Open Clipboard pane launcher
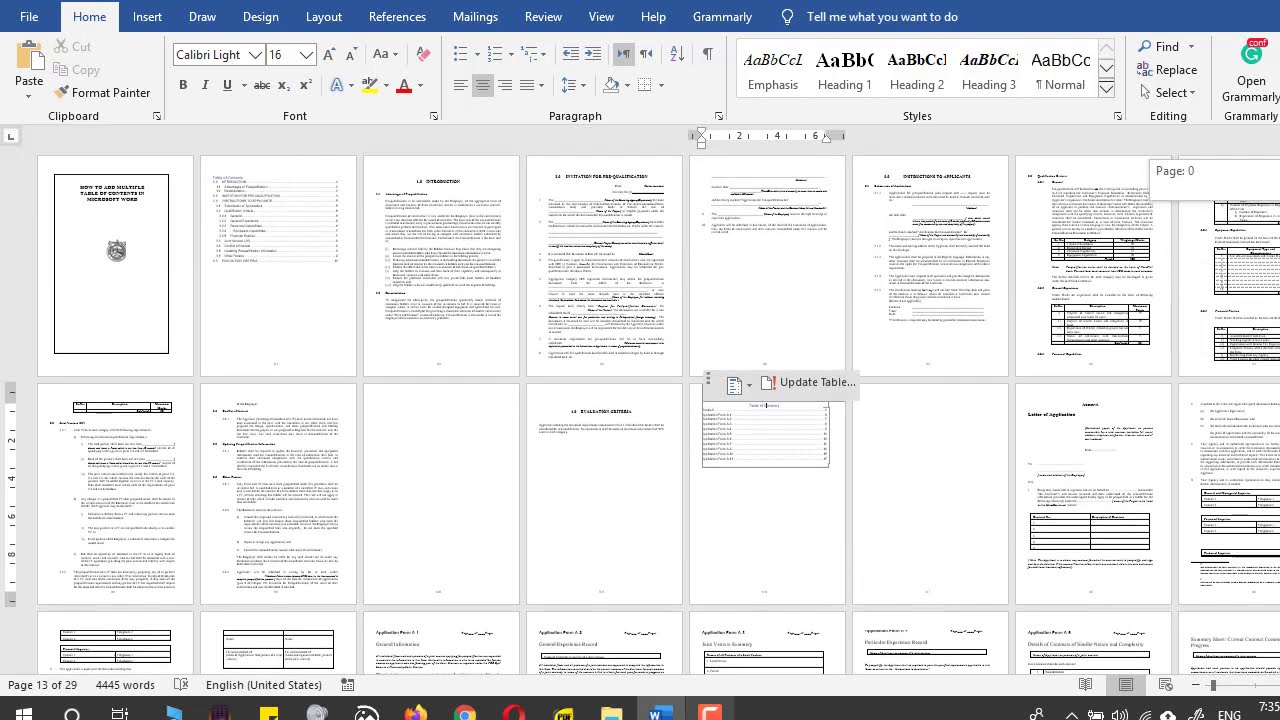 tap(156, 117)
